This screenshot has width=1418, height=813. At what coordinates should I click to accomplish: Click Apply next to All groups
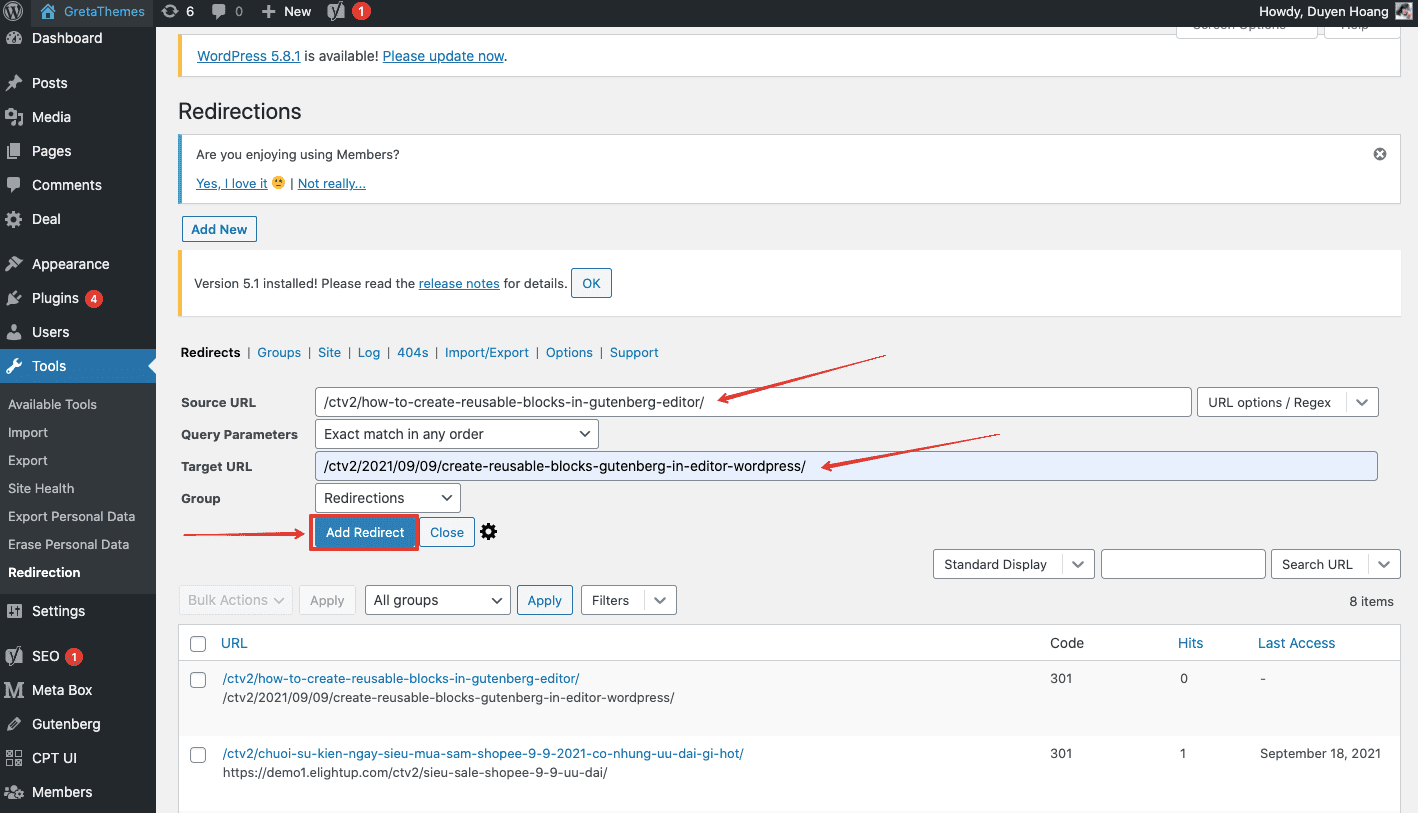point(545,600)
